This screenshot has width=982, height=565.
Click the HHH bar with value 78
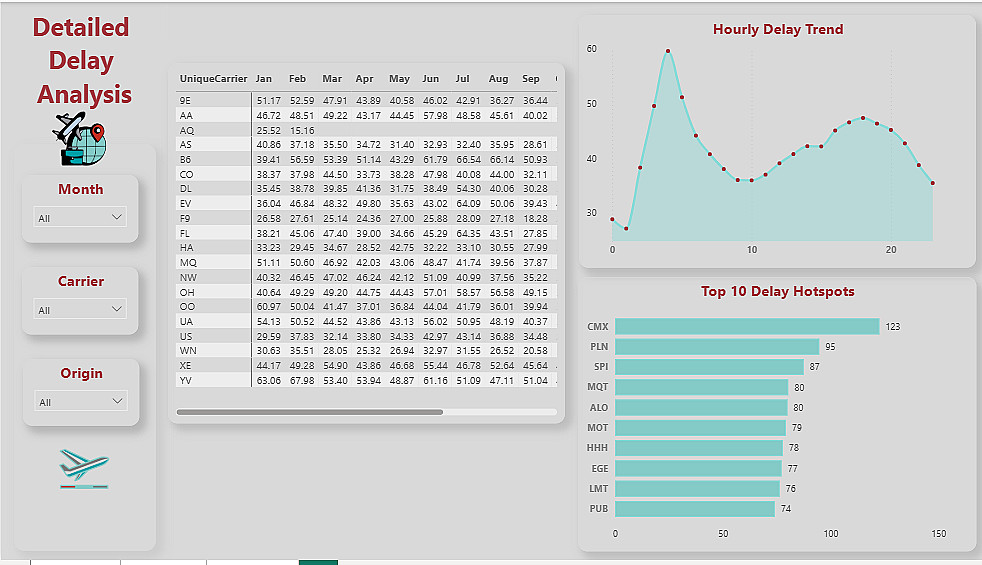coord(699,447)
